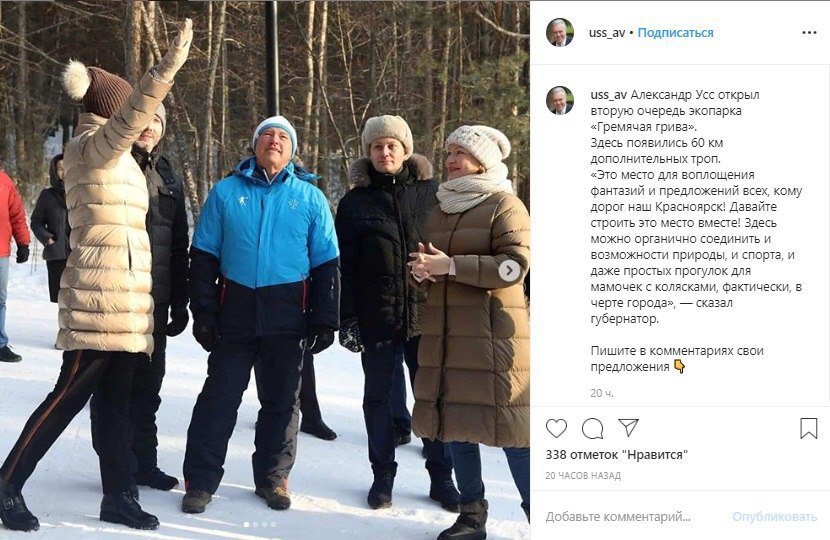Screen dimensions: 830x540
Task: Open the 20 ч. caption timestamp
Action: 602,393
